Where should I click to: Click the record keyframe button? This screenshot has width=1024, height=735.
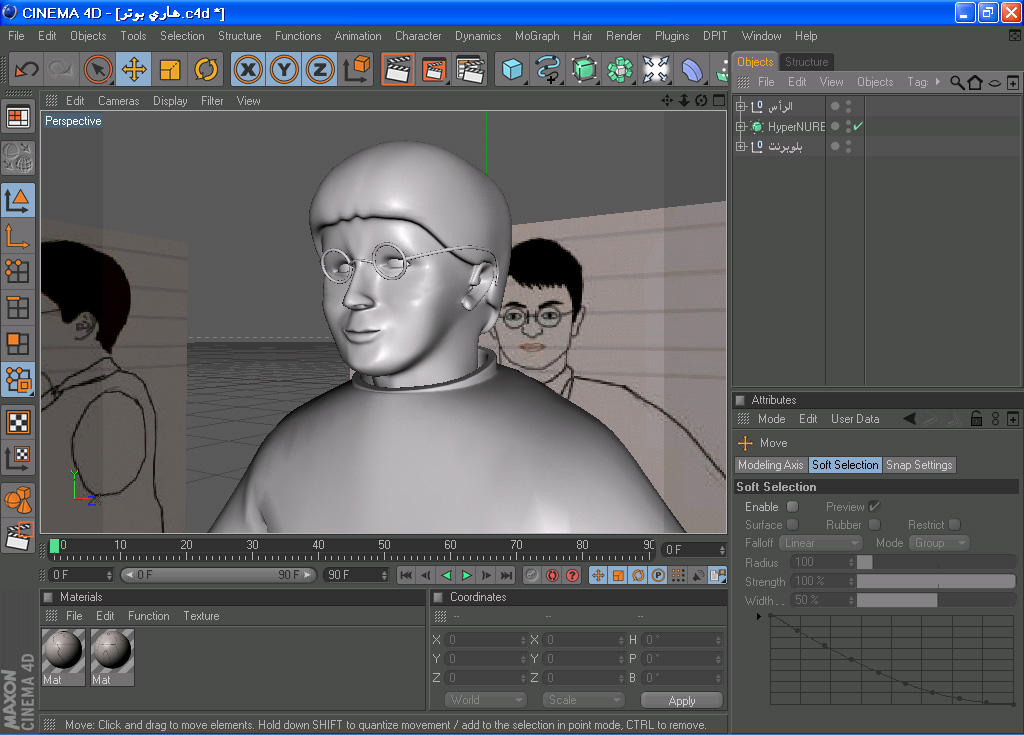[532, 575]
